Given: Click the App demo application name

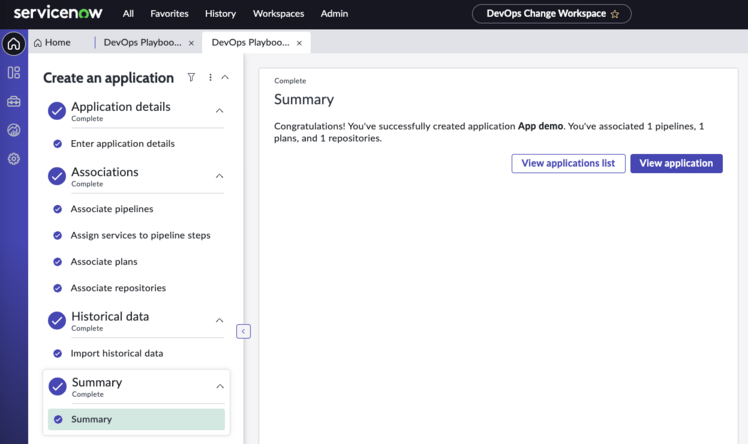Looking at the screenshot, I should tap(540, 126).
